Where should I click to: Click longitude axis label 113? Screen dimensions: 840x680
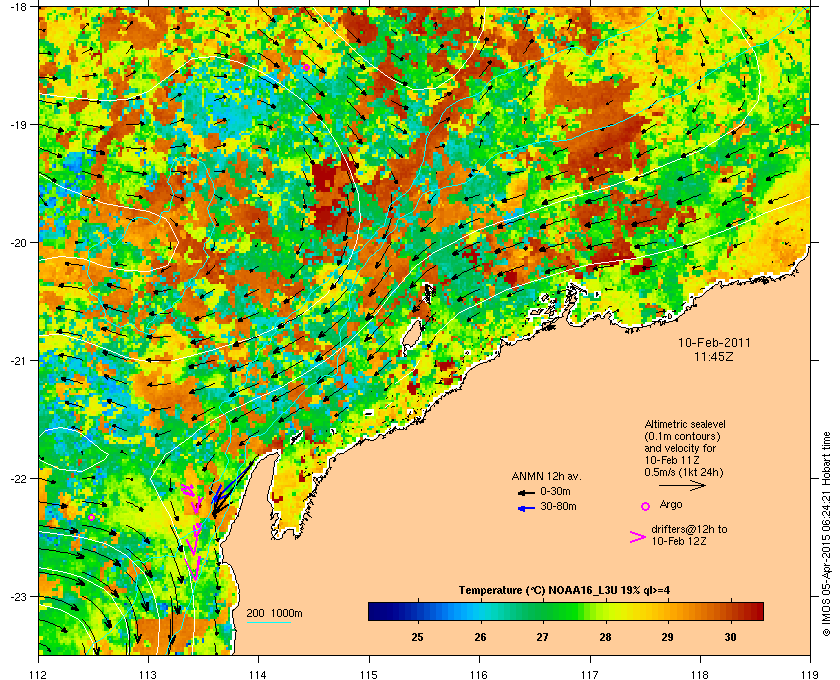(148, 675)
